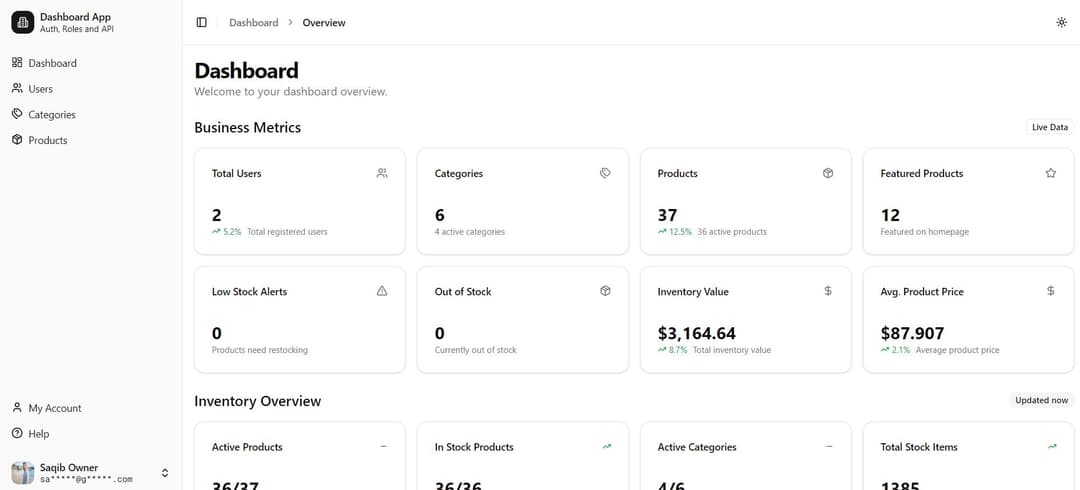Viewport: 1080px width, 490px height.
Task: Click the Dashboard grid icon in sidebar
Action: pyautogui.click(x=17, y=63)
